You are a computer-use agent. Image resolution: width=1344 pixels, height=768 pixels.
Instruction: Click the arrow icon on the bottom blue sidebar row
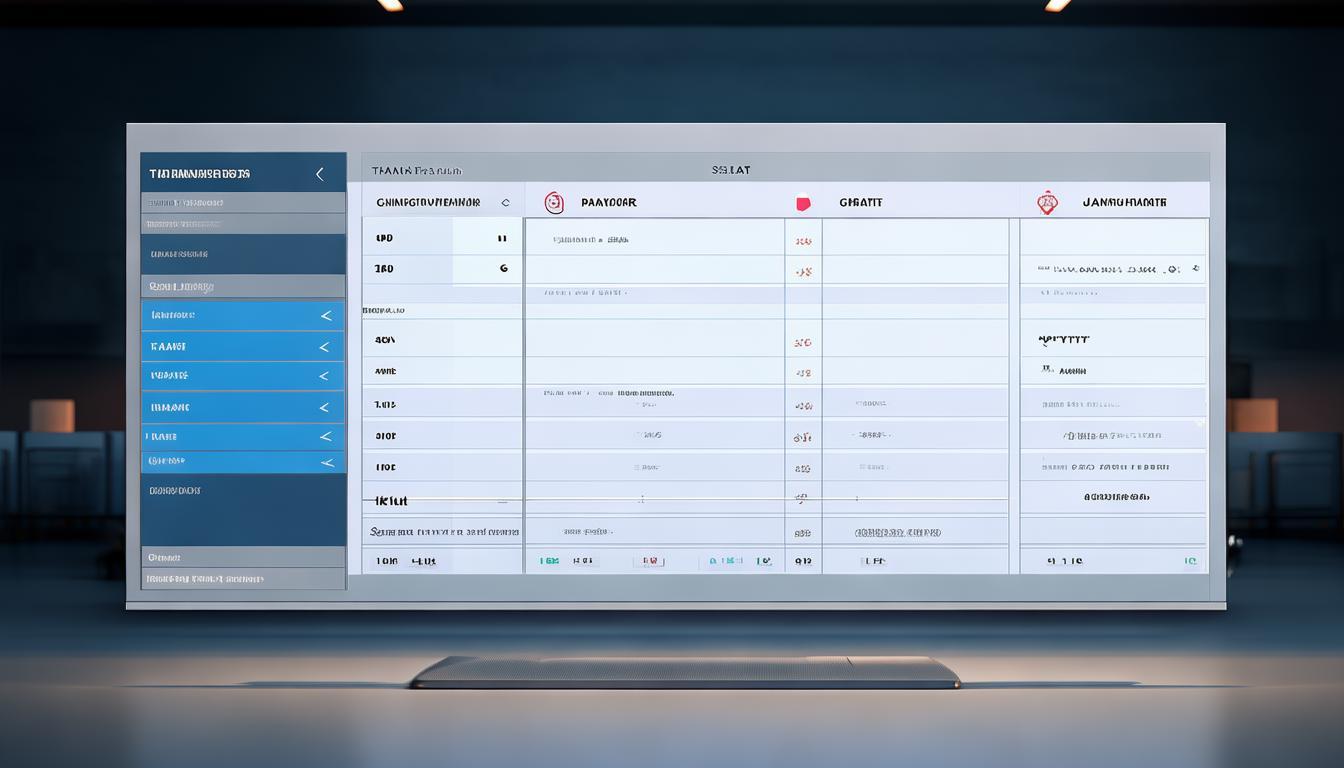(326, 462)
